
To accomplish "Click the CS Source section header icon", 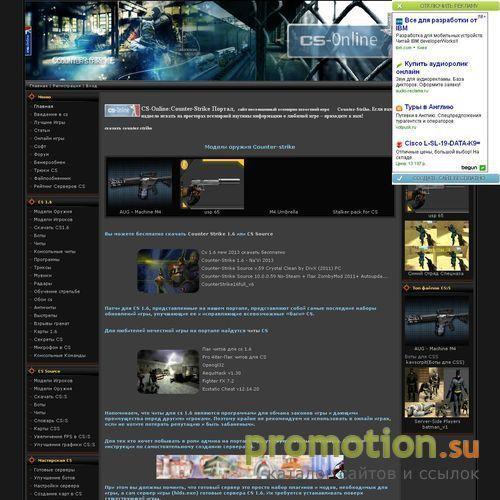I will tap(32, 371).
